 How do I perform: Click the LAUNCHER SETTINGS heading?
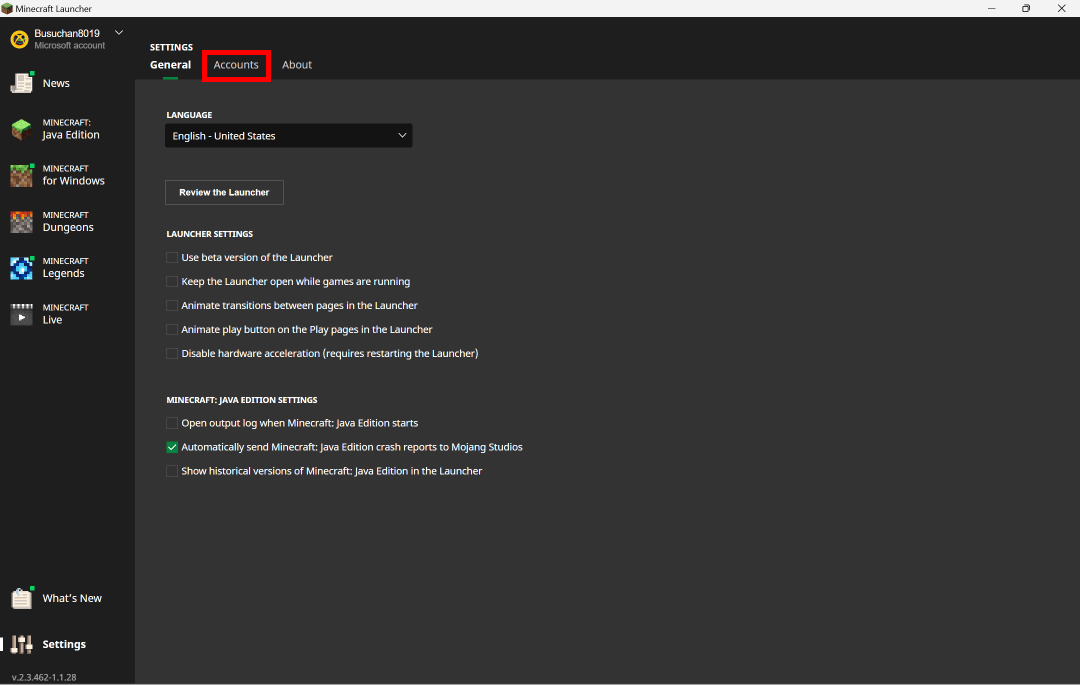click(x=209, y=234)
